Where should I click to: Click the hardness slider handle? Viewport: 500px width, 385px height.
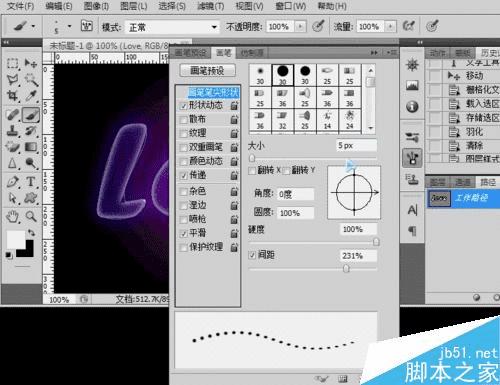pos(376,242)
